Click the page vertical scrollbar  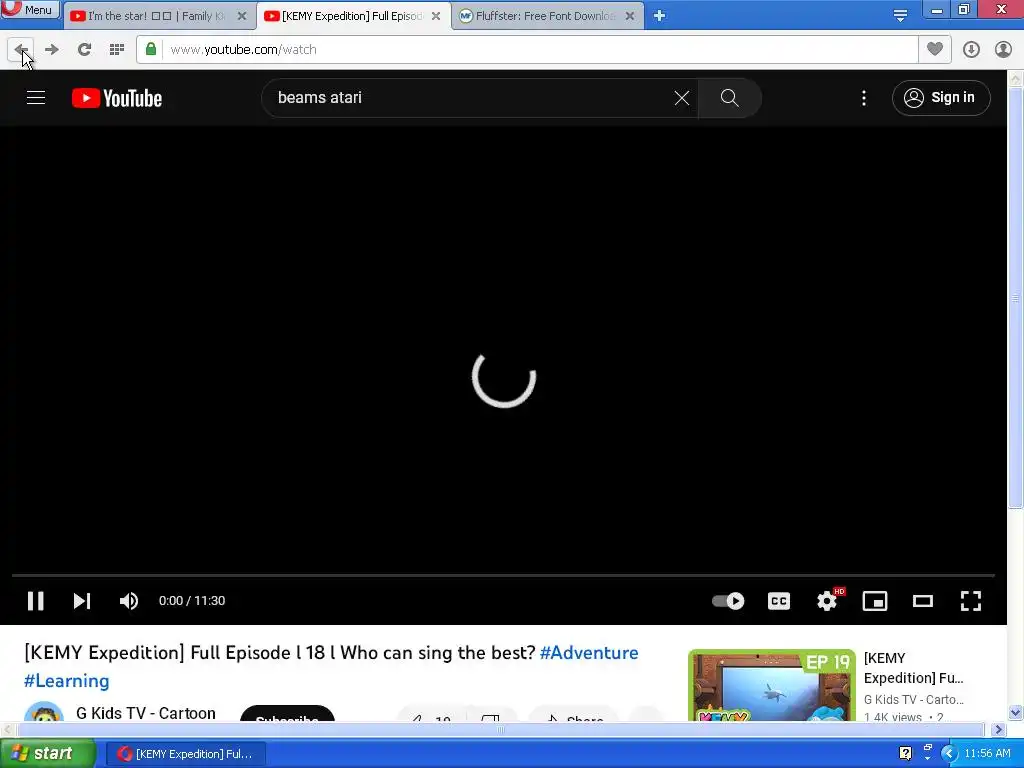point(1015,298)
